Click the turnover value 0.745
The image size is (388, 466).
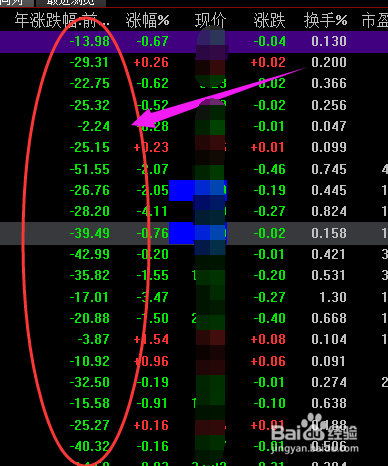(329, 169)
